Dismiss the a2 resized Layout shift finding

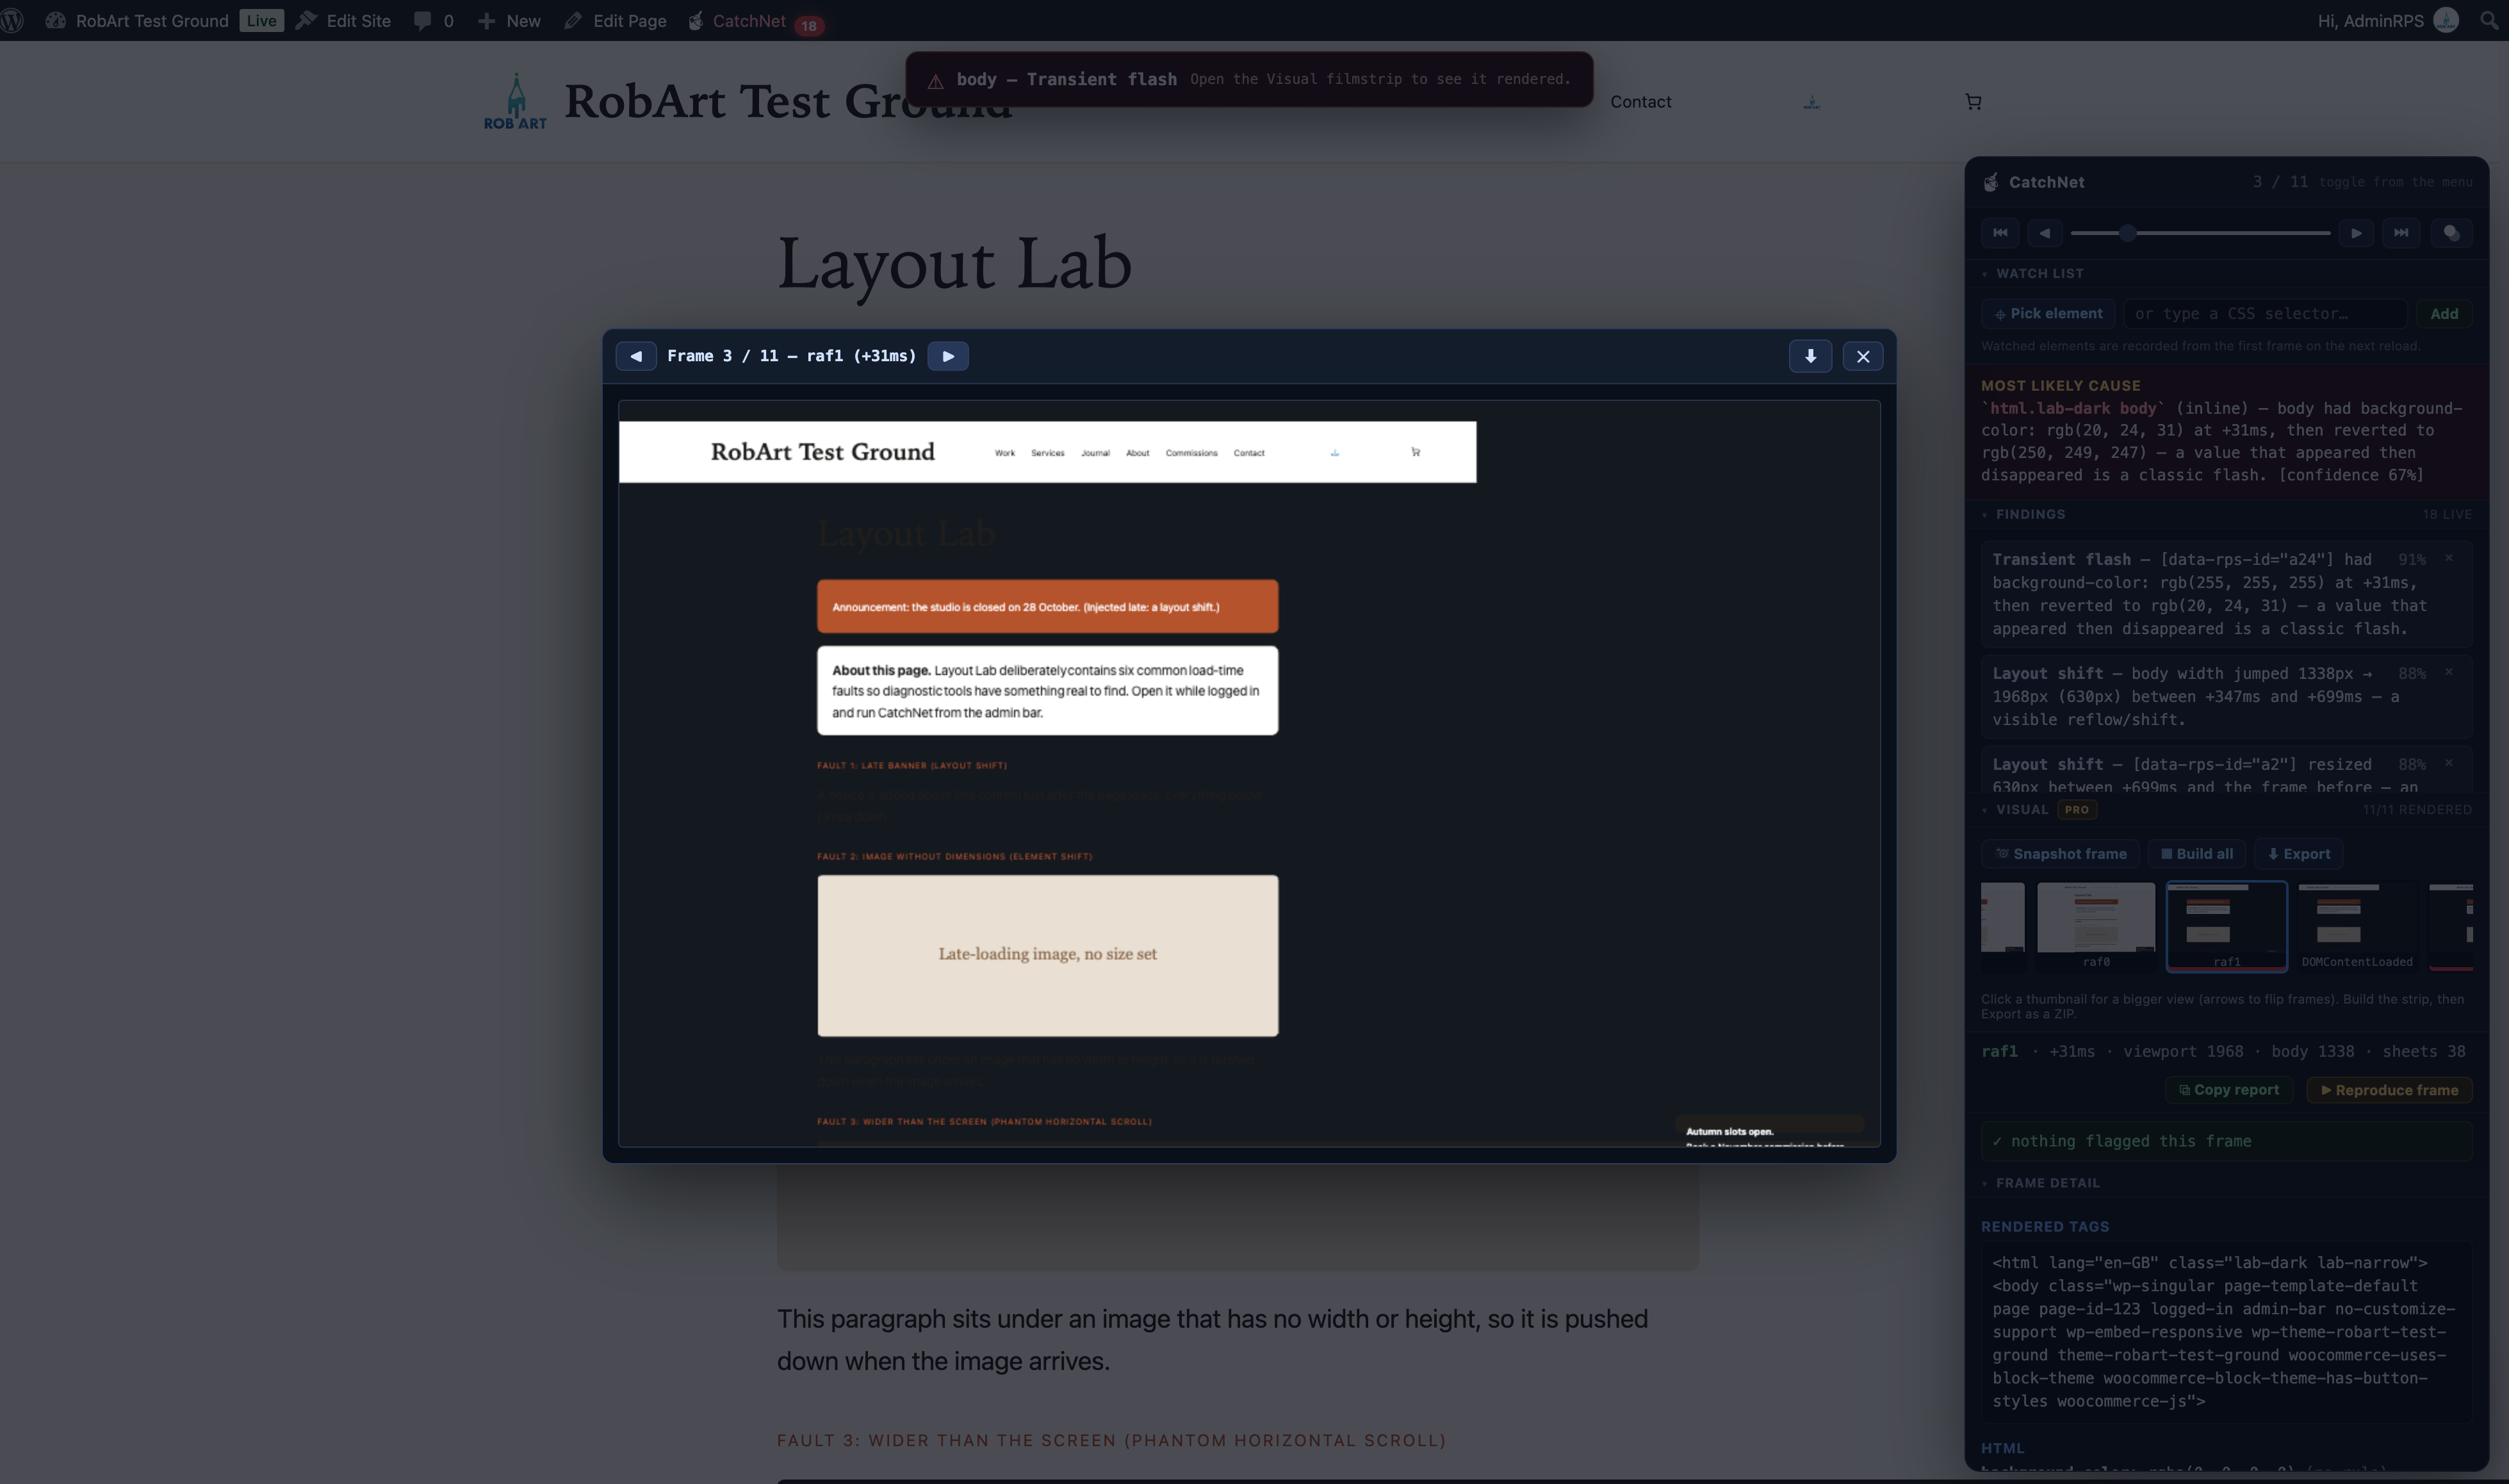pos(2449,763)
